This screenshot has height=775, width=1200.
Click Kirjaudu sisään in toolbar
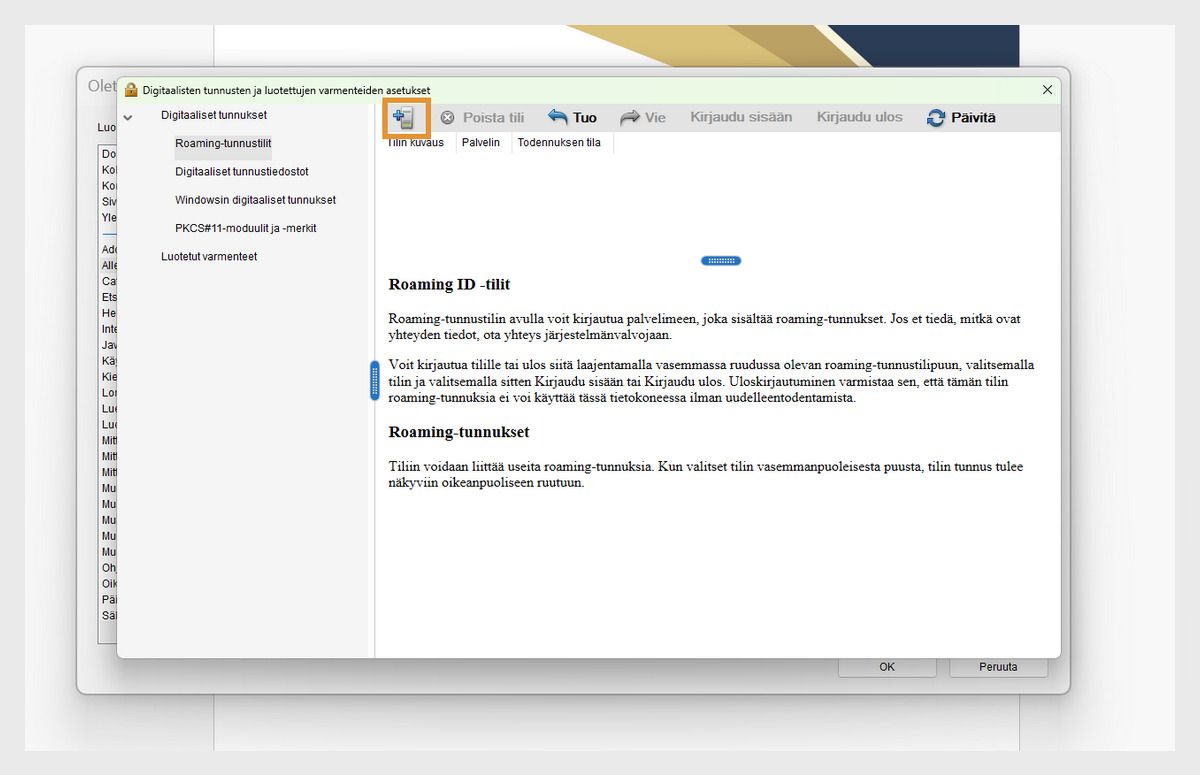click(741, 117)
